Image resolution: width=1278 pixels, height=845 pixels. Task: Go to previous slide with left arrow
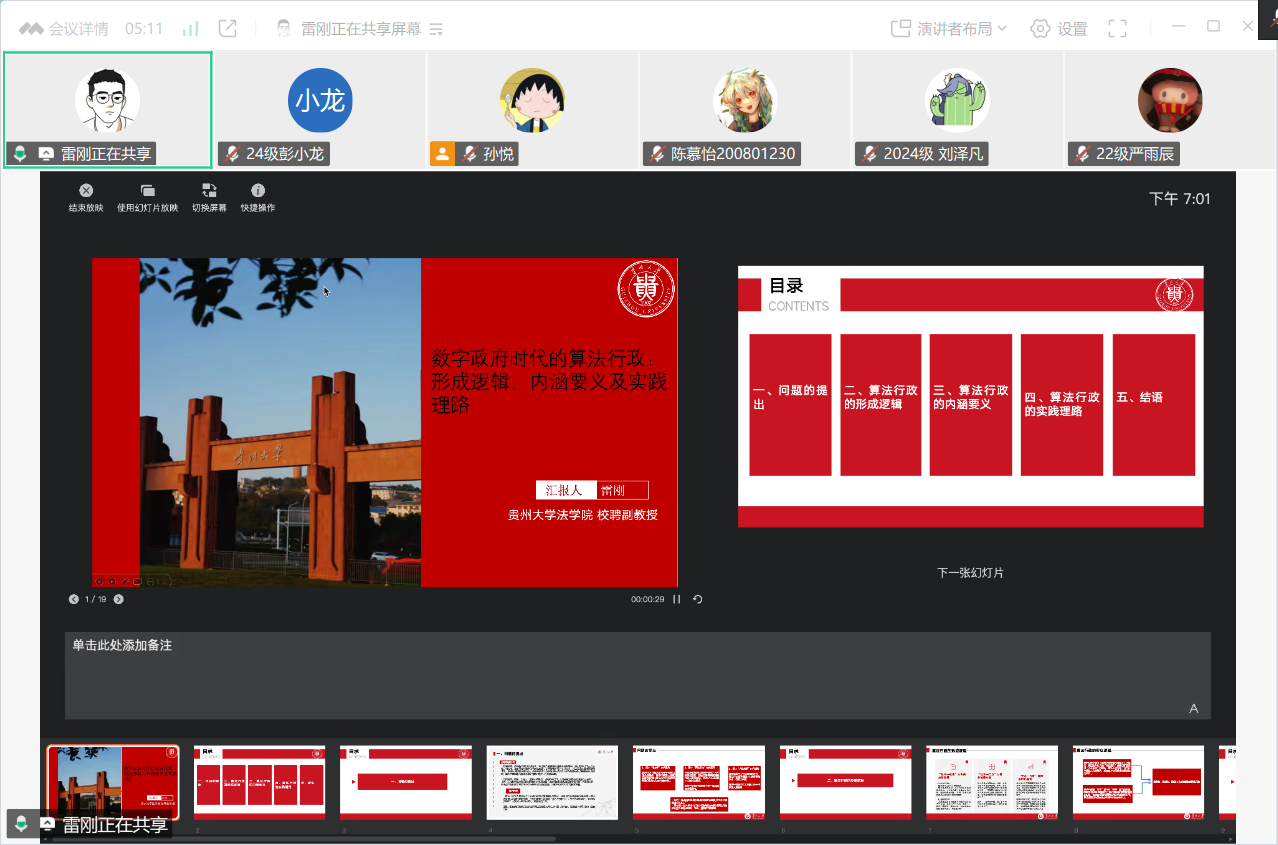[74, 600]
